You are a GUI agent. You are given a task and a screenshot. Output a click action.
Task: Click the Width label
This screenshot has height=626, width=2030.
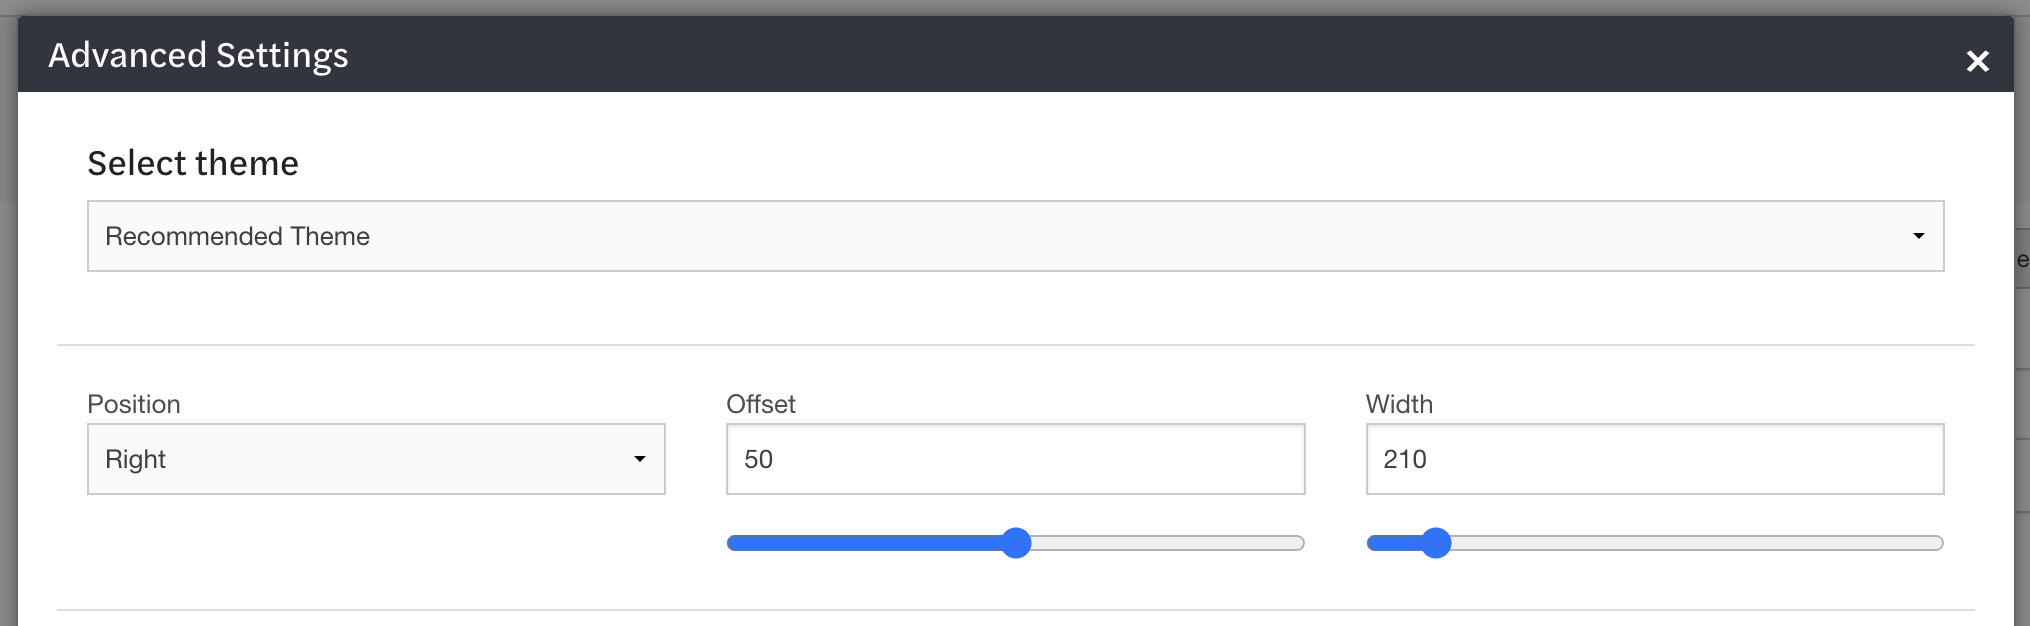coord(1400,404)
